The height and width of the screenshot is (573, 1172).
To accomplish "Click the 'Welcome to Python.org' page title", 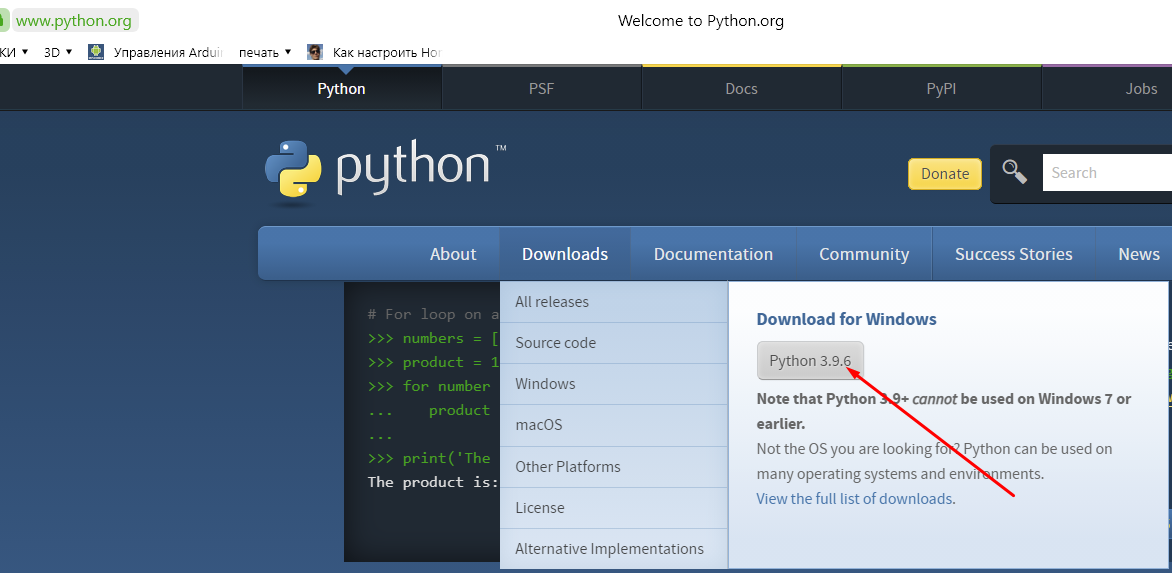I will 700,21.
